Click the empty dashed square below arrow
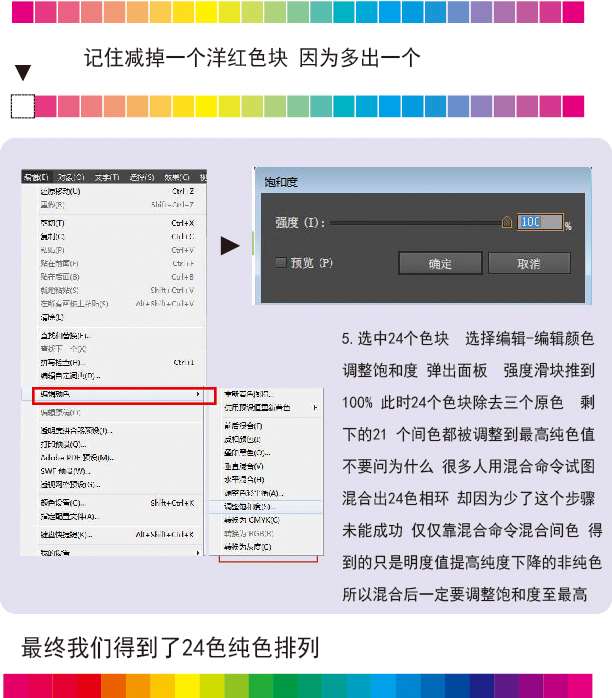This screenshot has width=612, height=698. [x=22, y=106]
